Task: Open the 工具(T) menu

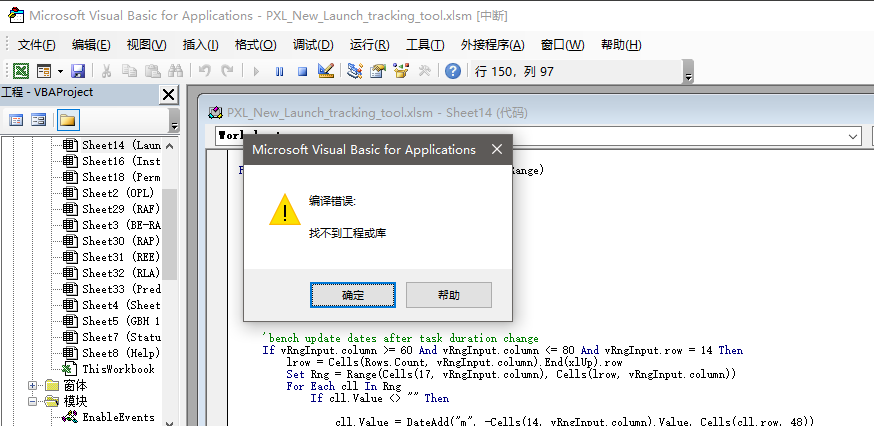Action: pyautogui.click(x=425, y=45)
